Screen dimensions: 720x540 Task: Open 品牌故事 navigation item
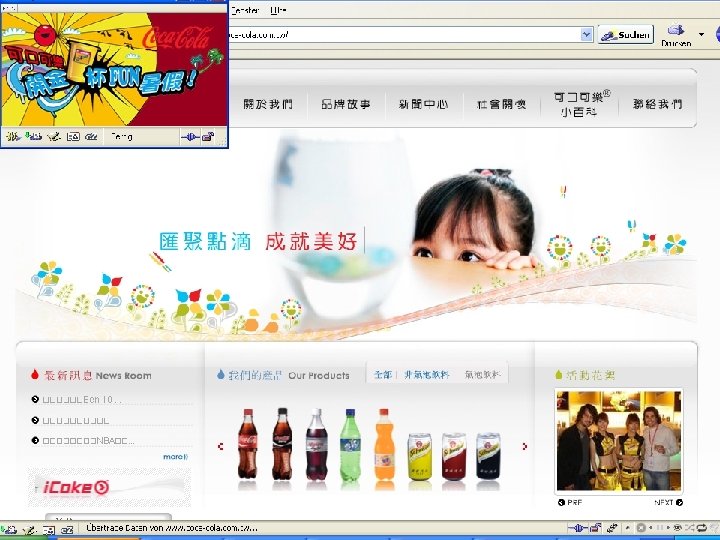point(346,104)
